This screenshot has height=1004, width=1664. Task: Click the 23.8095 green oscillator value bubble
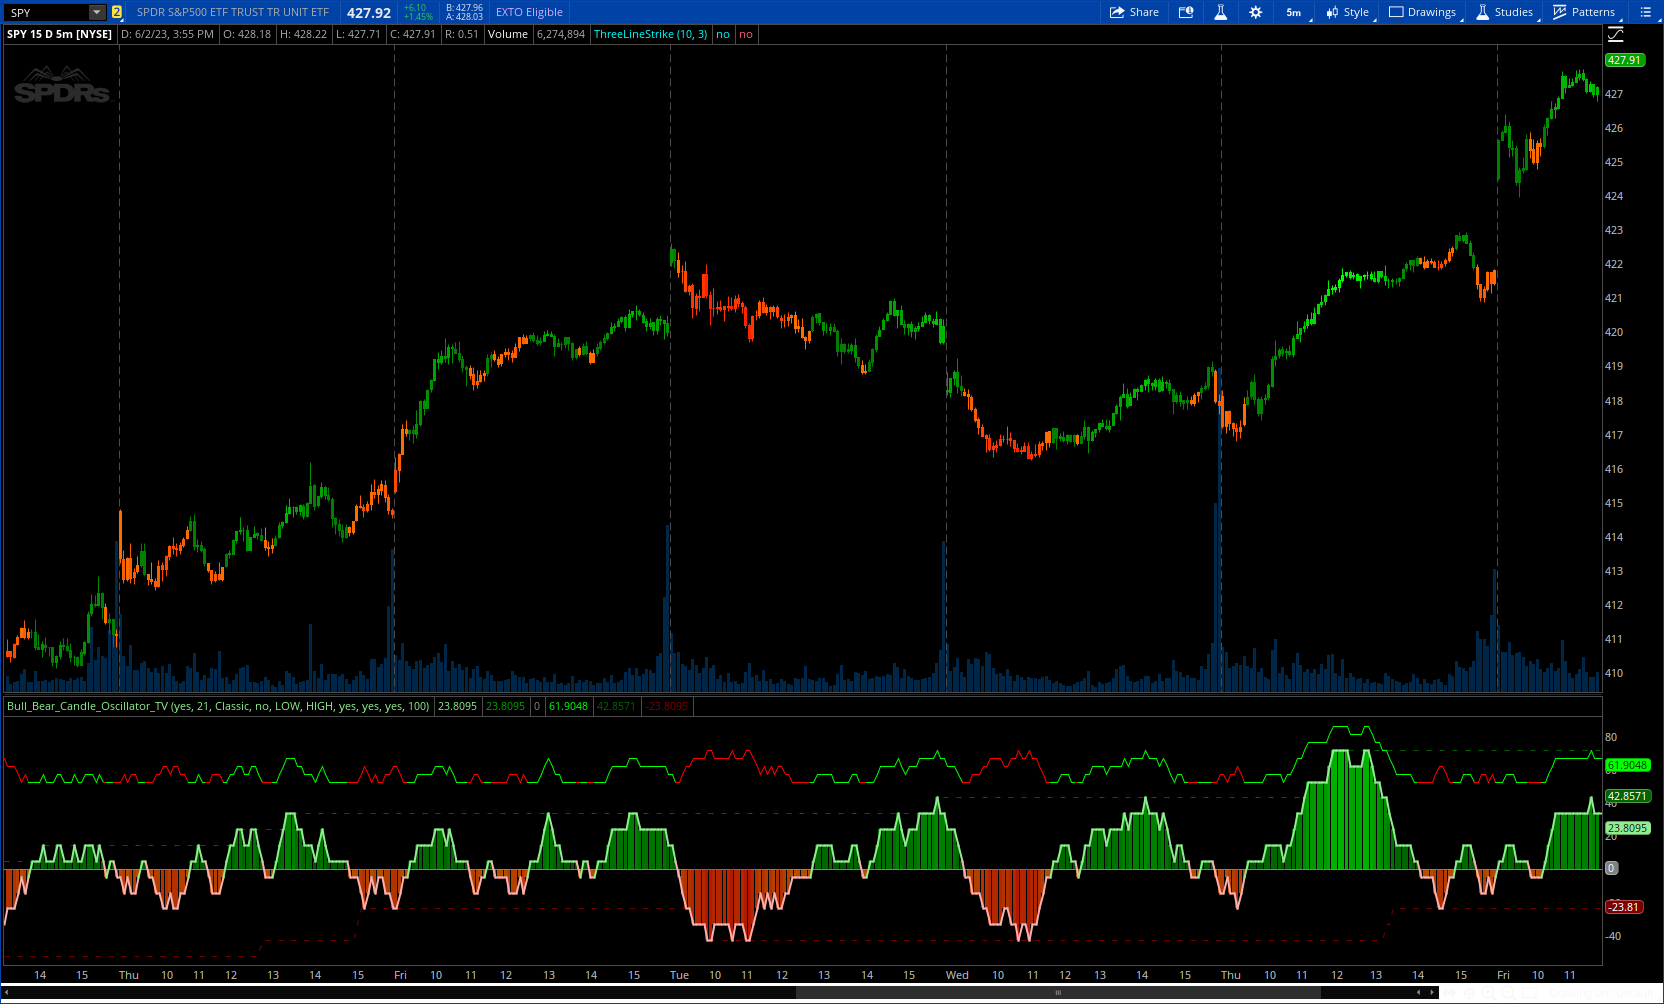click(x=1628, y=828)
